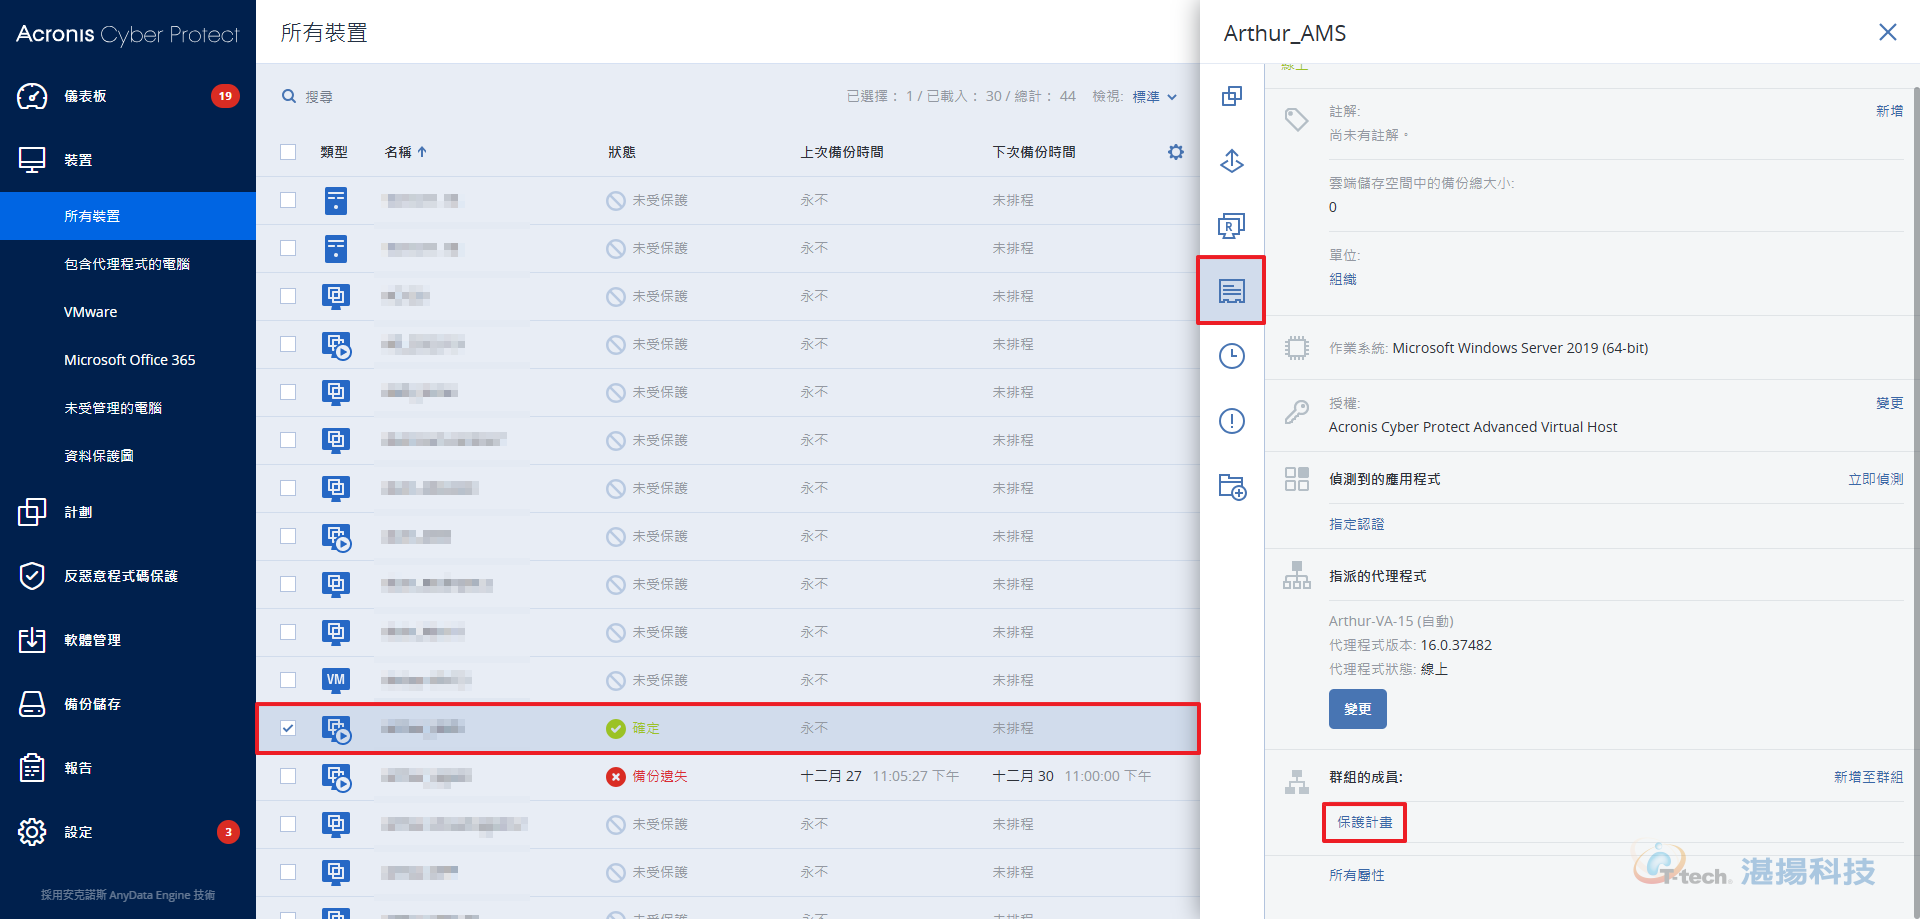Click the red 3 badge on 設定
Image resolution: width=1920 pixels, height=919 pixels.
coord(228,832)
